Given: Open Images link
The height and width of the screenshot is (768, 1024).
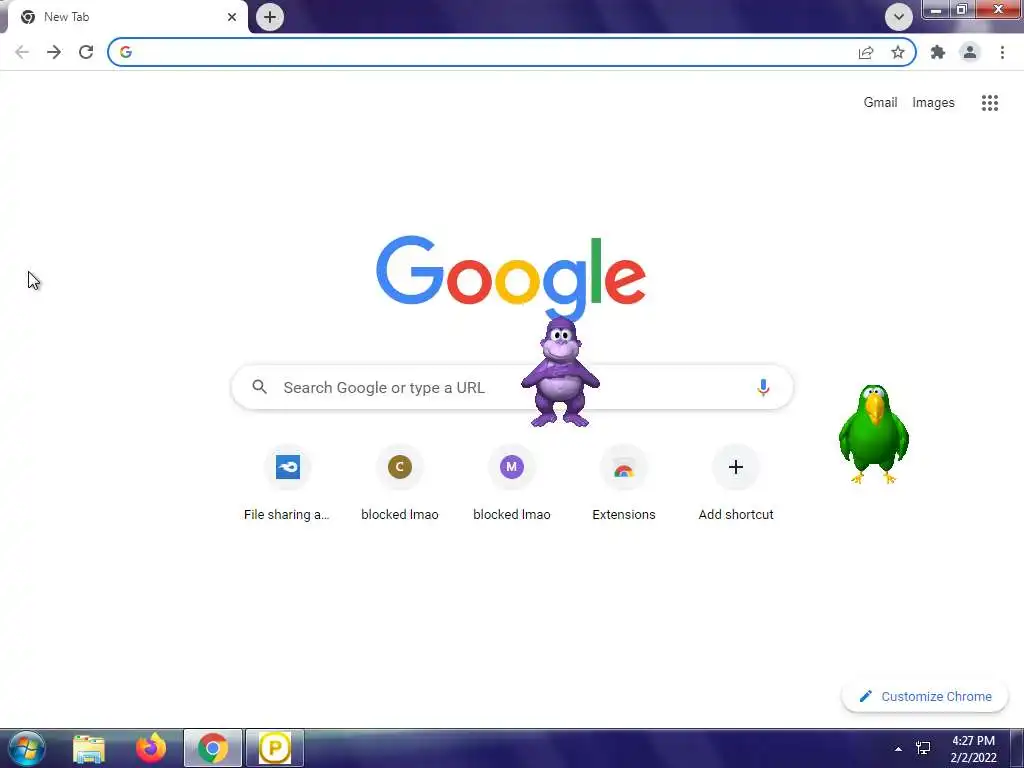Looking at the screenshot, I should 933,103.
